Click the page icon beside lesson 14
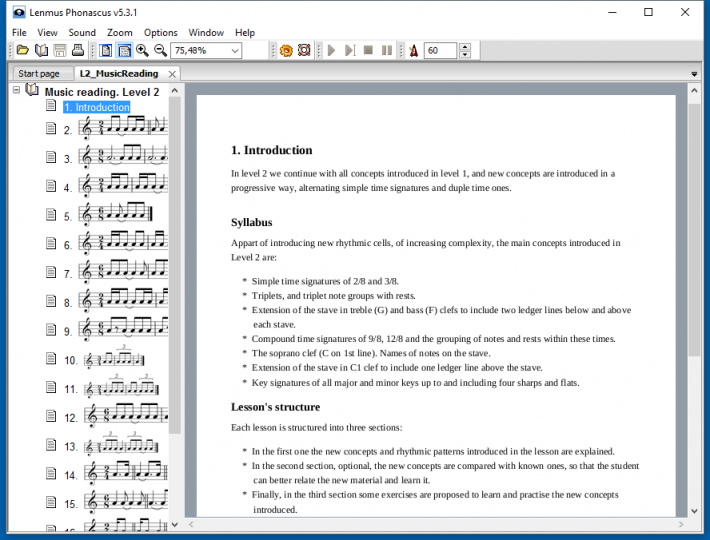The height and width of the screenshot is (540, 710). click(51, 473)
